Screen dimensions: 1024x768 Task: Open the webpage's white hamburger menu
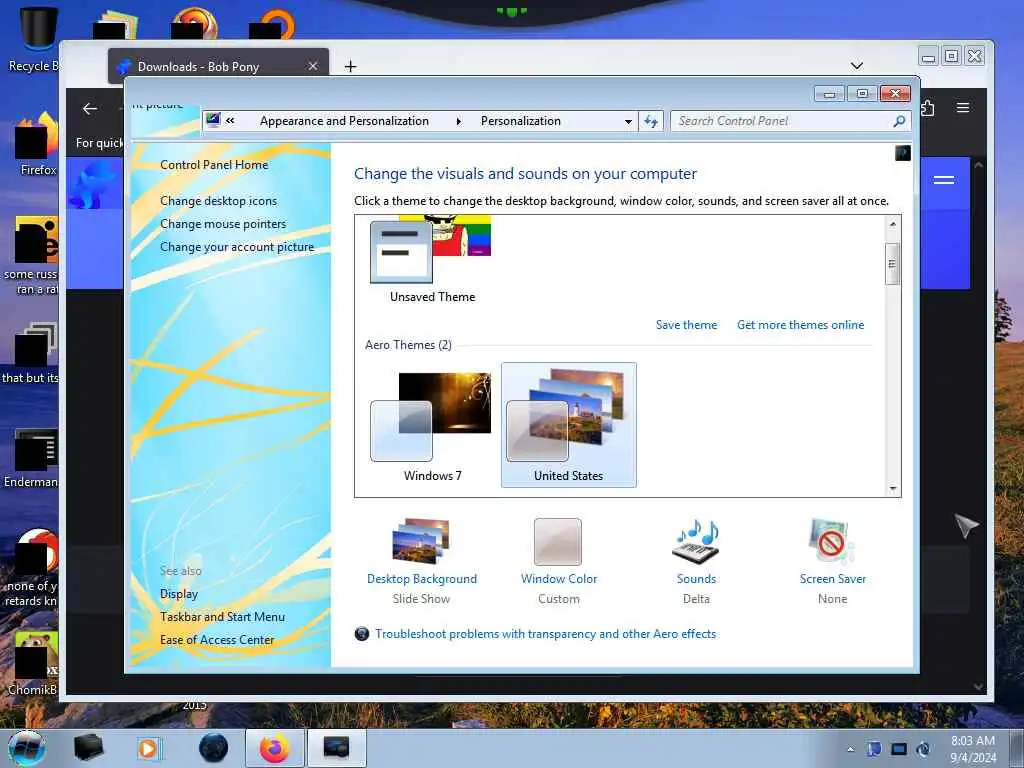click(944, 180)
